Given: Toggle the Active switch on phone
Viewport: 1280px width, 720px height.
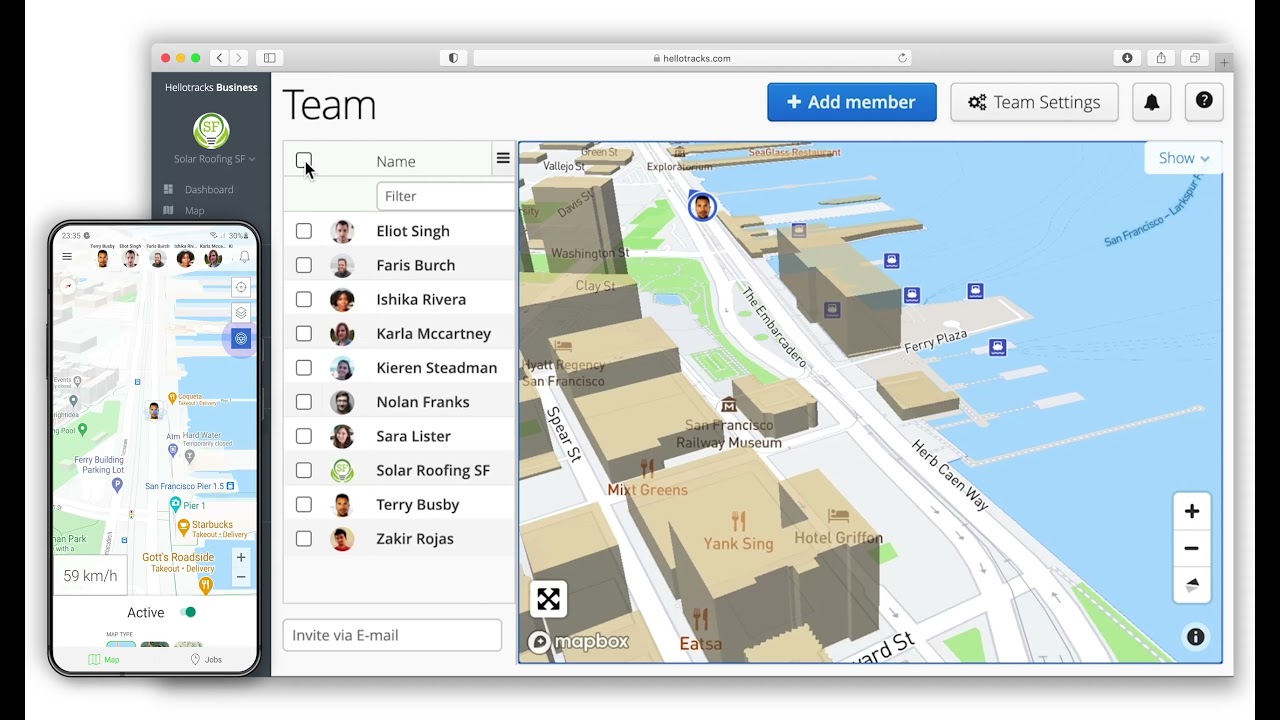Looking at the screenshot, I should pos(188,612).
